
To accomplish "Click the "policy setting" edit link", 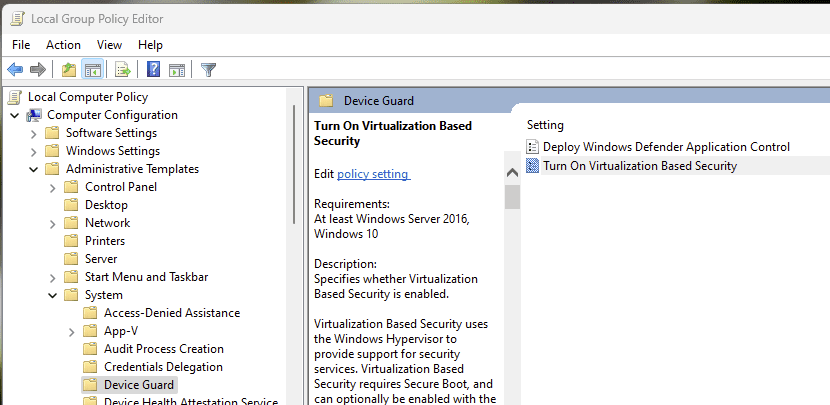I will (x=373, y=174).
